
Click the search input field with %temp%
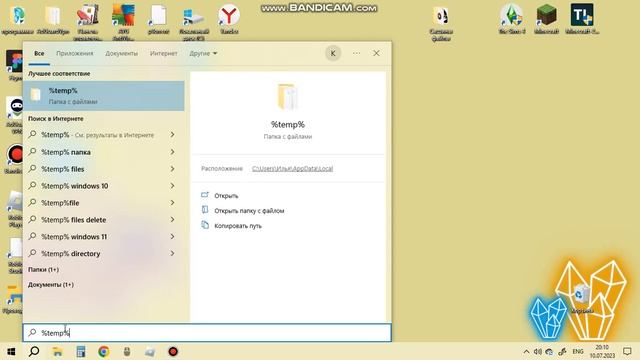(207, 333)
